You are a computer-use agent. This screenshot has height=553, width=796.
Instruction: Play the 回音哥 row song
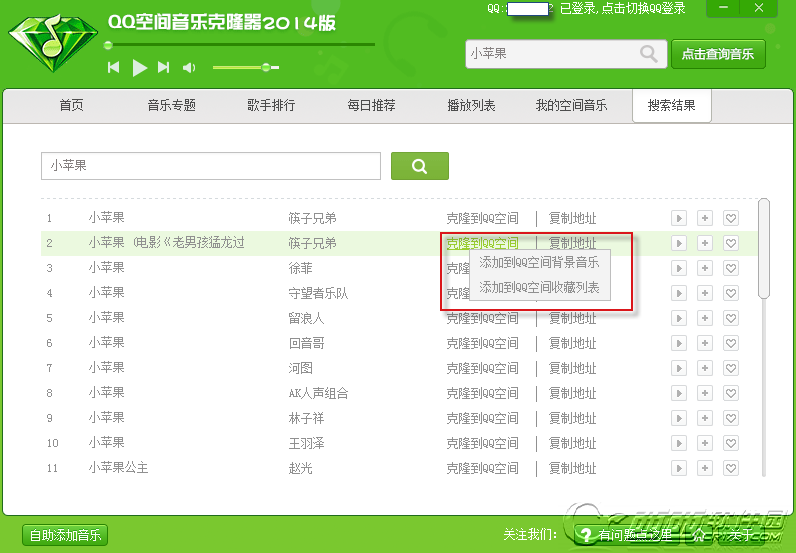tap(679, 343)
